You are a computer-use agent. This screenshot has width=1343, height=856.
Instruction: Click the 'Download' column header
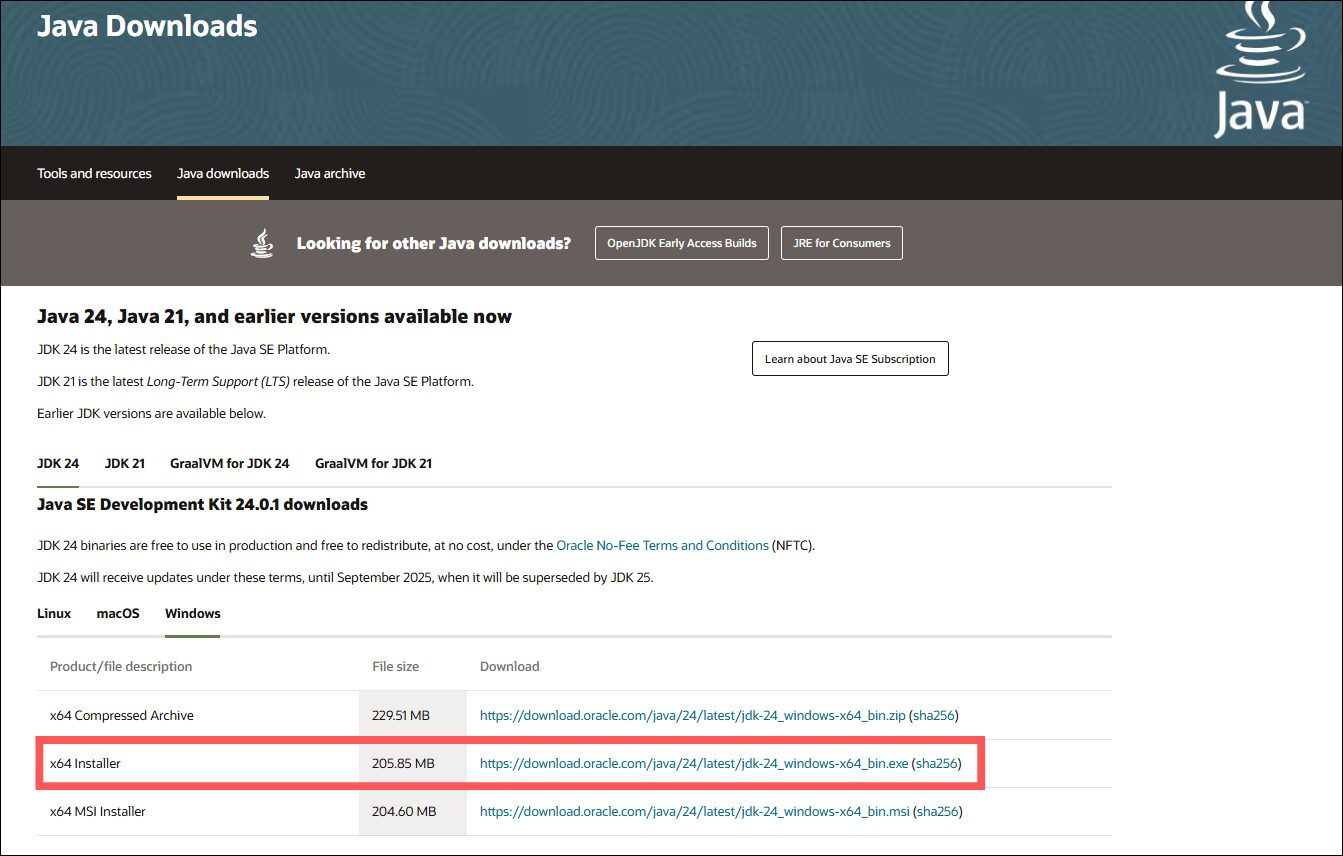click(510, 666)
